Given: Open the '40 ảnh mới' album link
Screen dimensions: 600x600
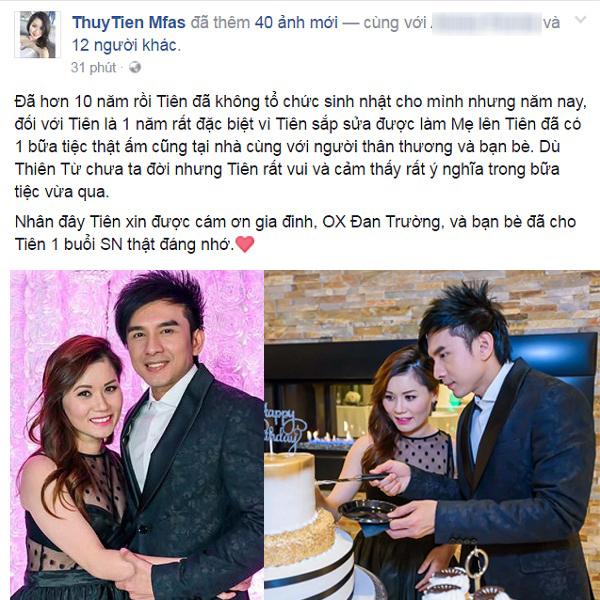Looking at the screenshot, I should tap(296, 23).
